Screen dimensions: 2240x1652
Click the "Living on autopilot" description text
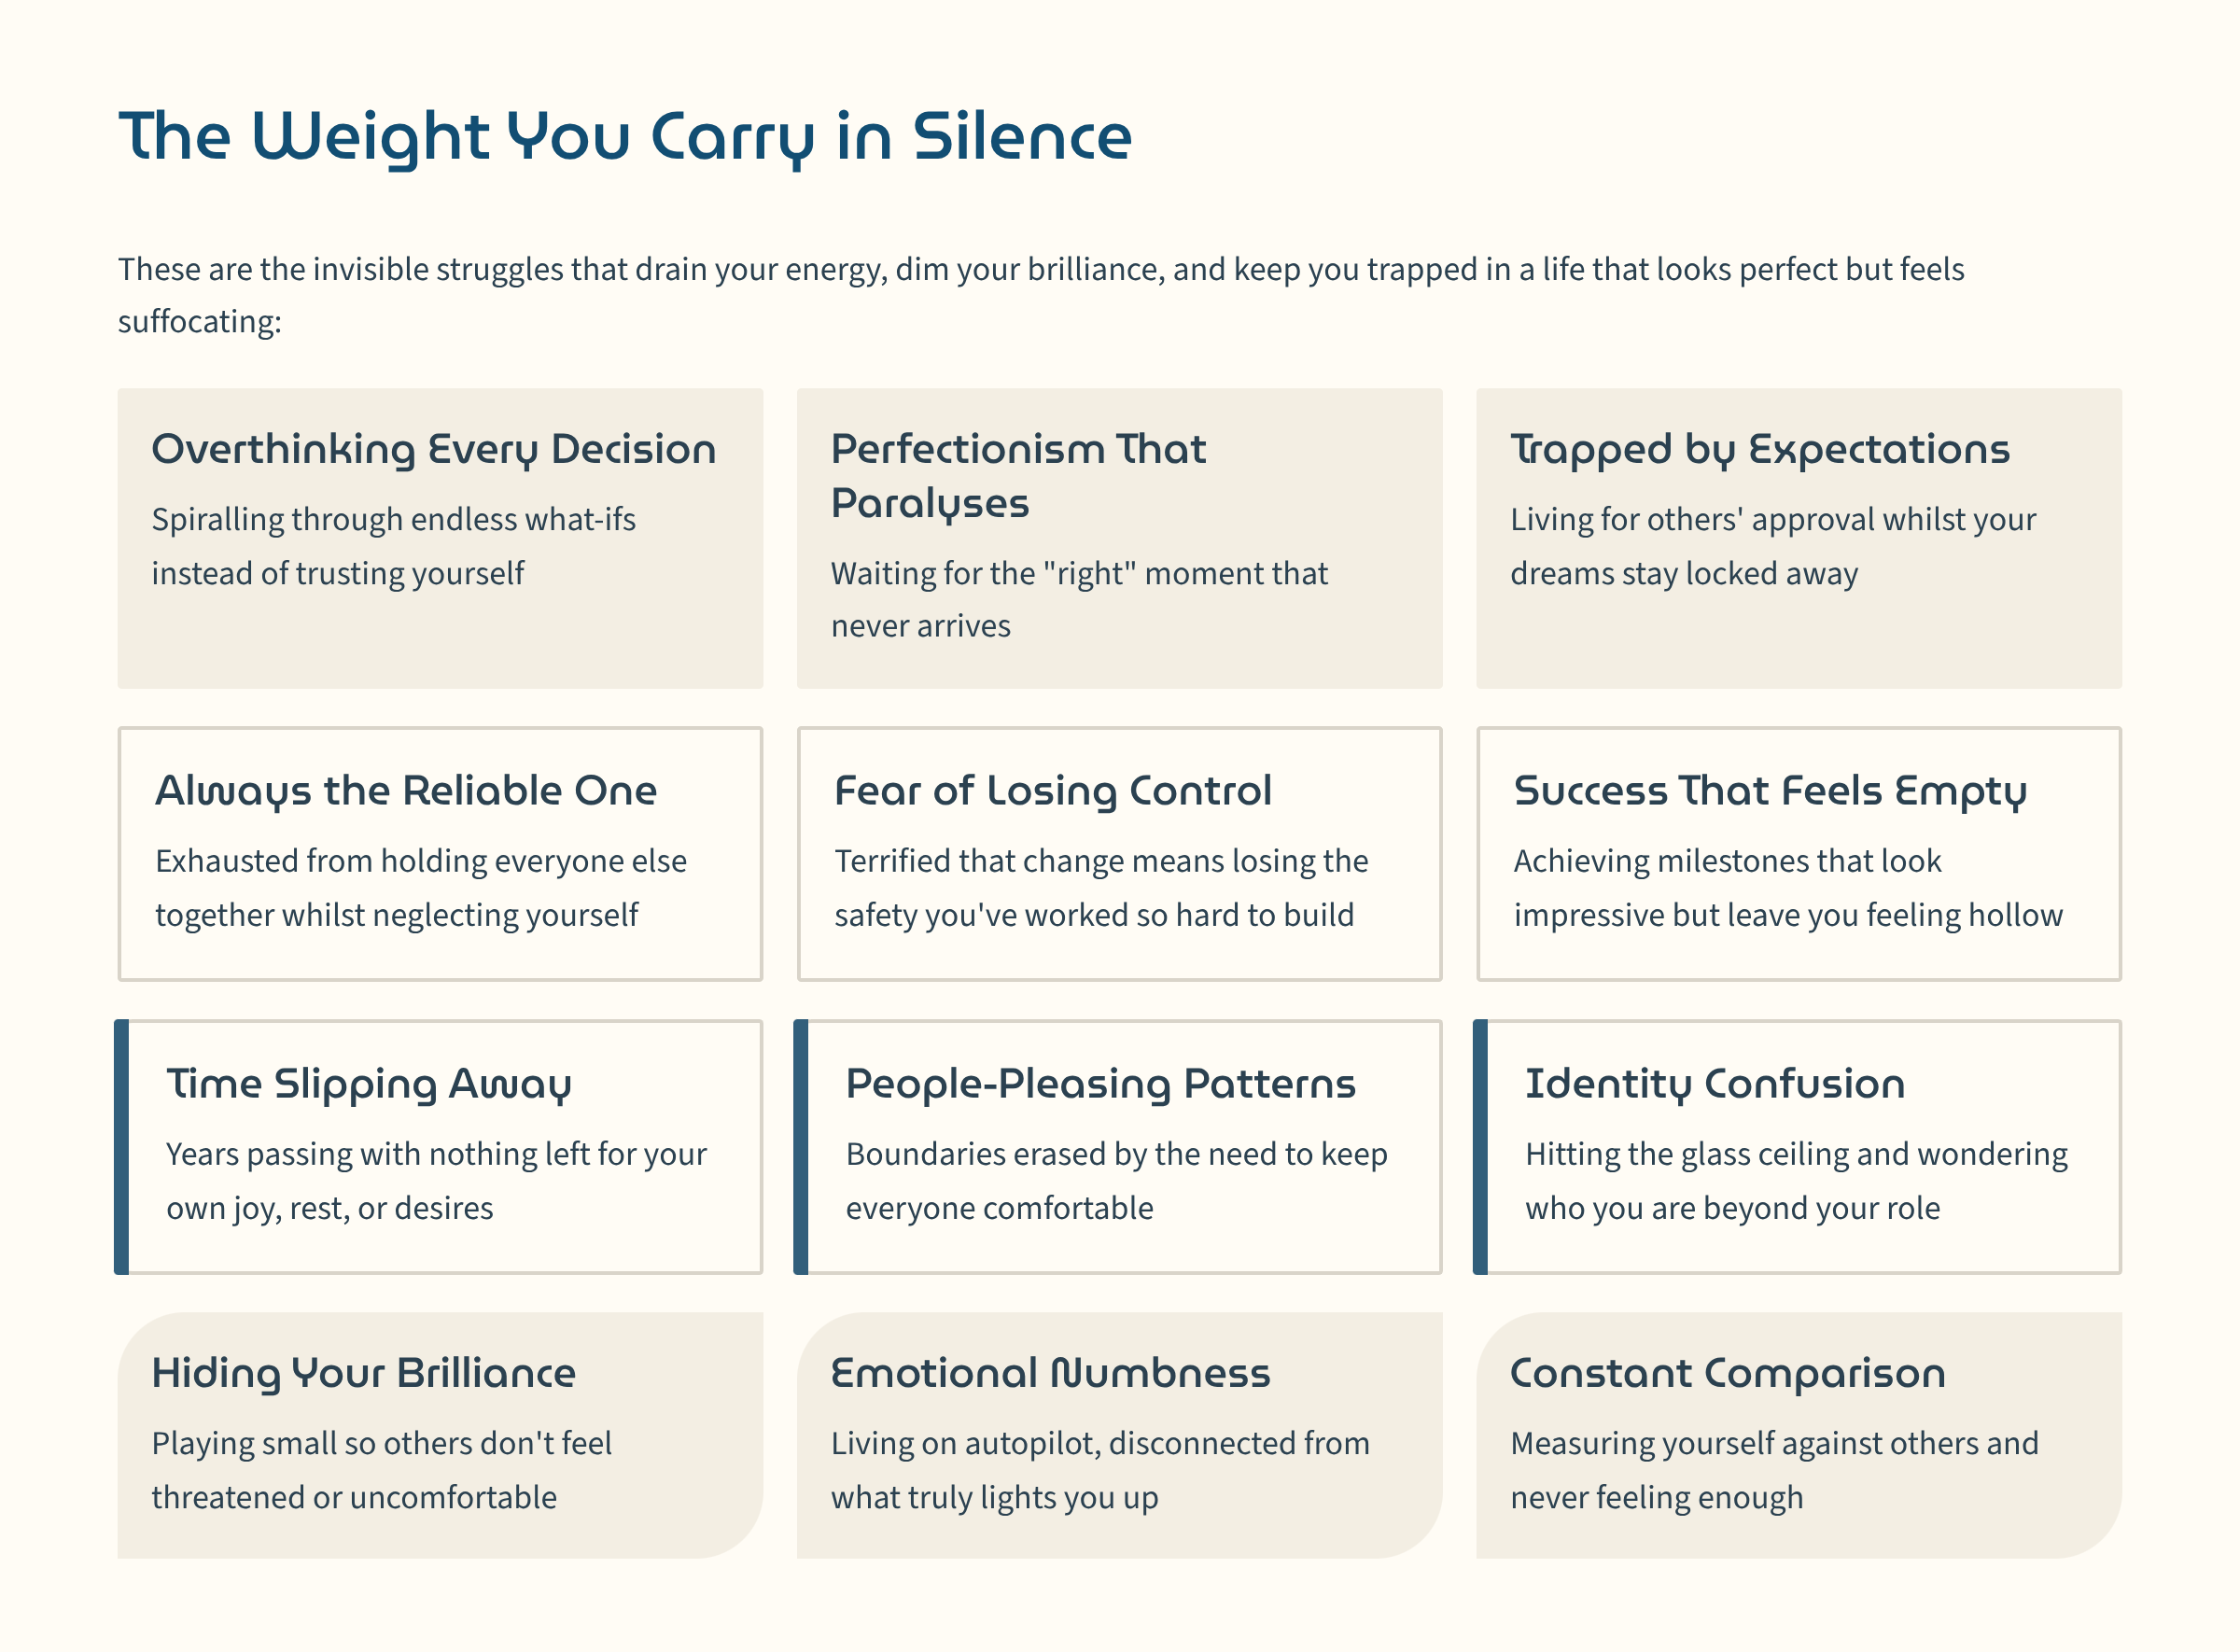pyautogui.click(x=1100, y=1470)
